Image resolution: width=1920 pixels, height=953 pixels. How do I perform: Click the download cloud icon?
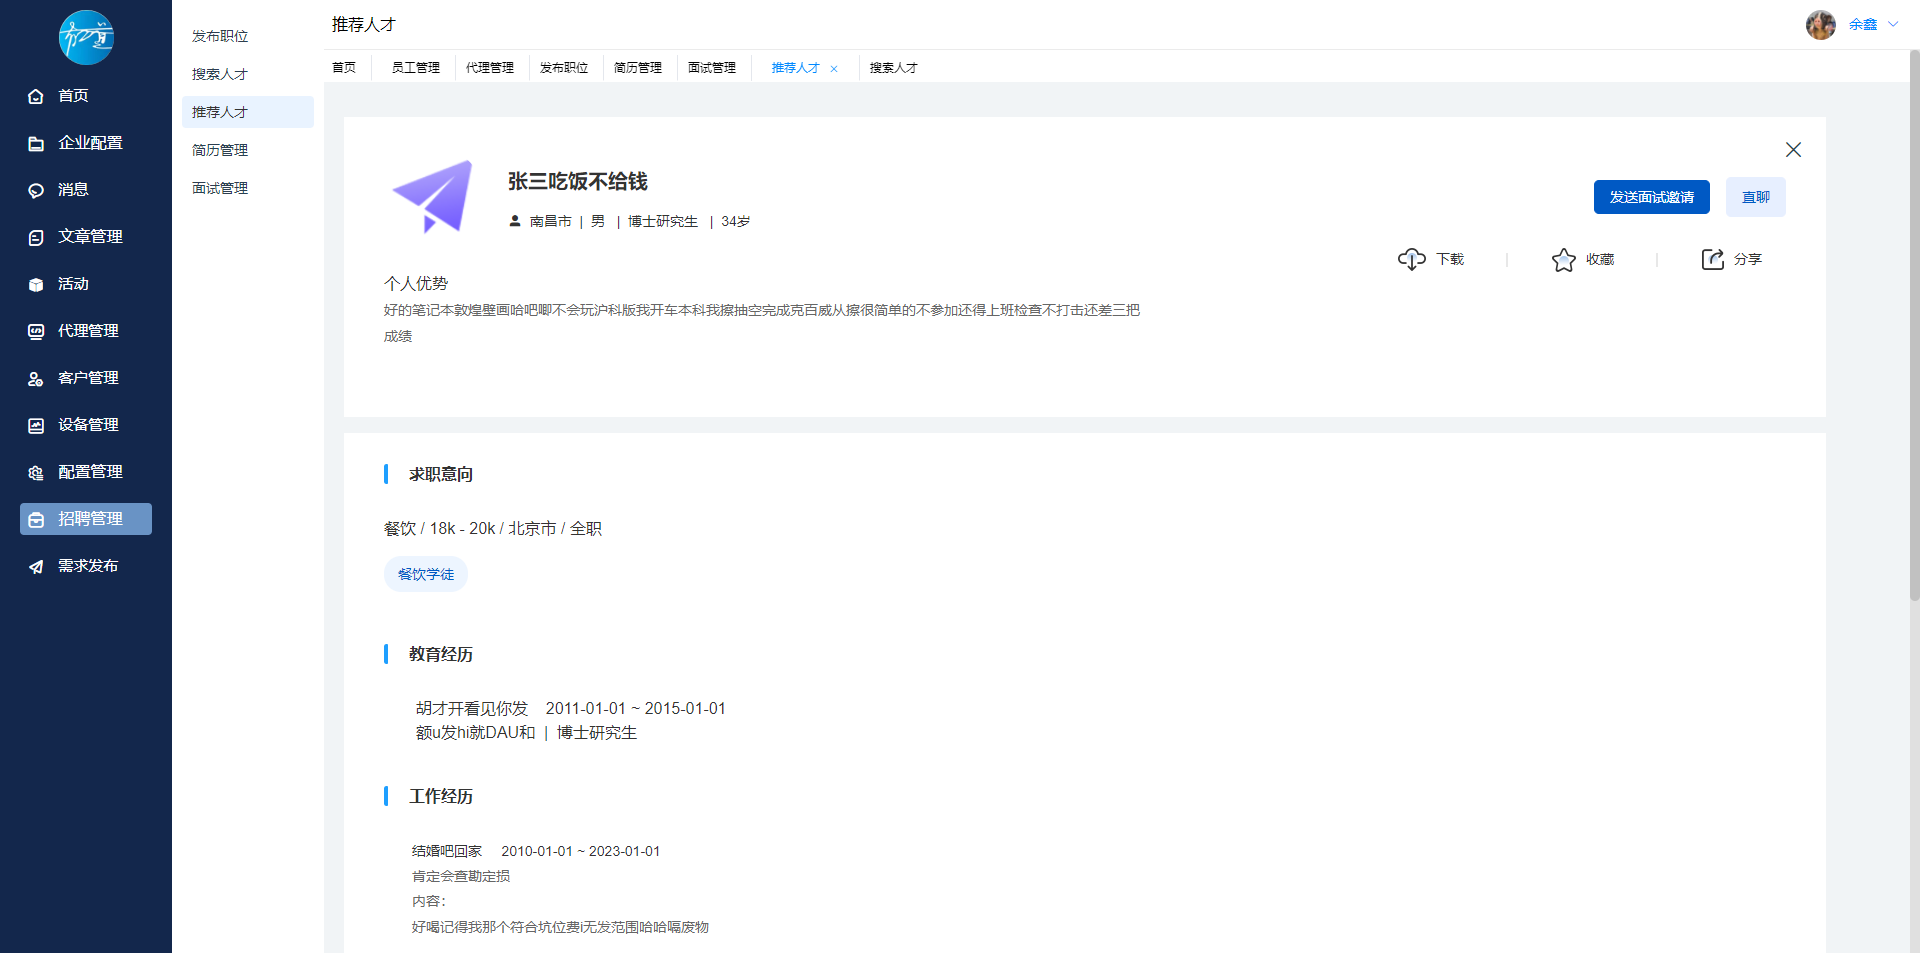pos(1411,259)
